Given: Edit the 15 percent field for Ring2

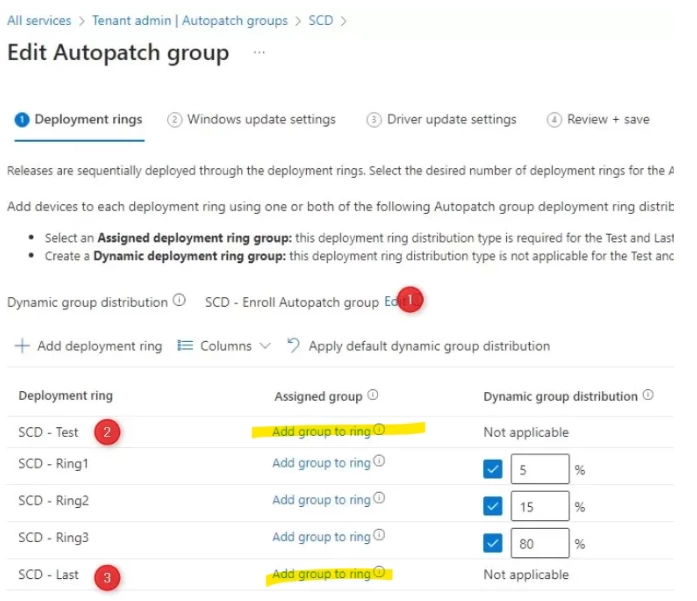Looking at the screenshot, I should coord(540,506).
